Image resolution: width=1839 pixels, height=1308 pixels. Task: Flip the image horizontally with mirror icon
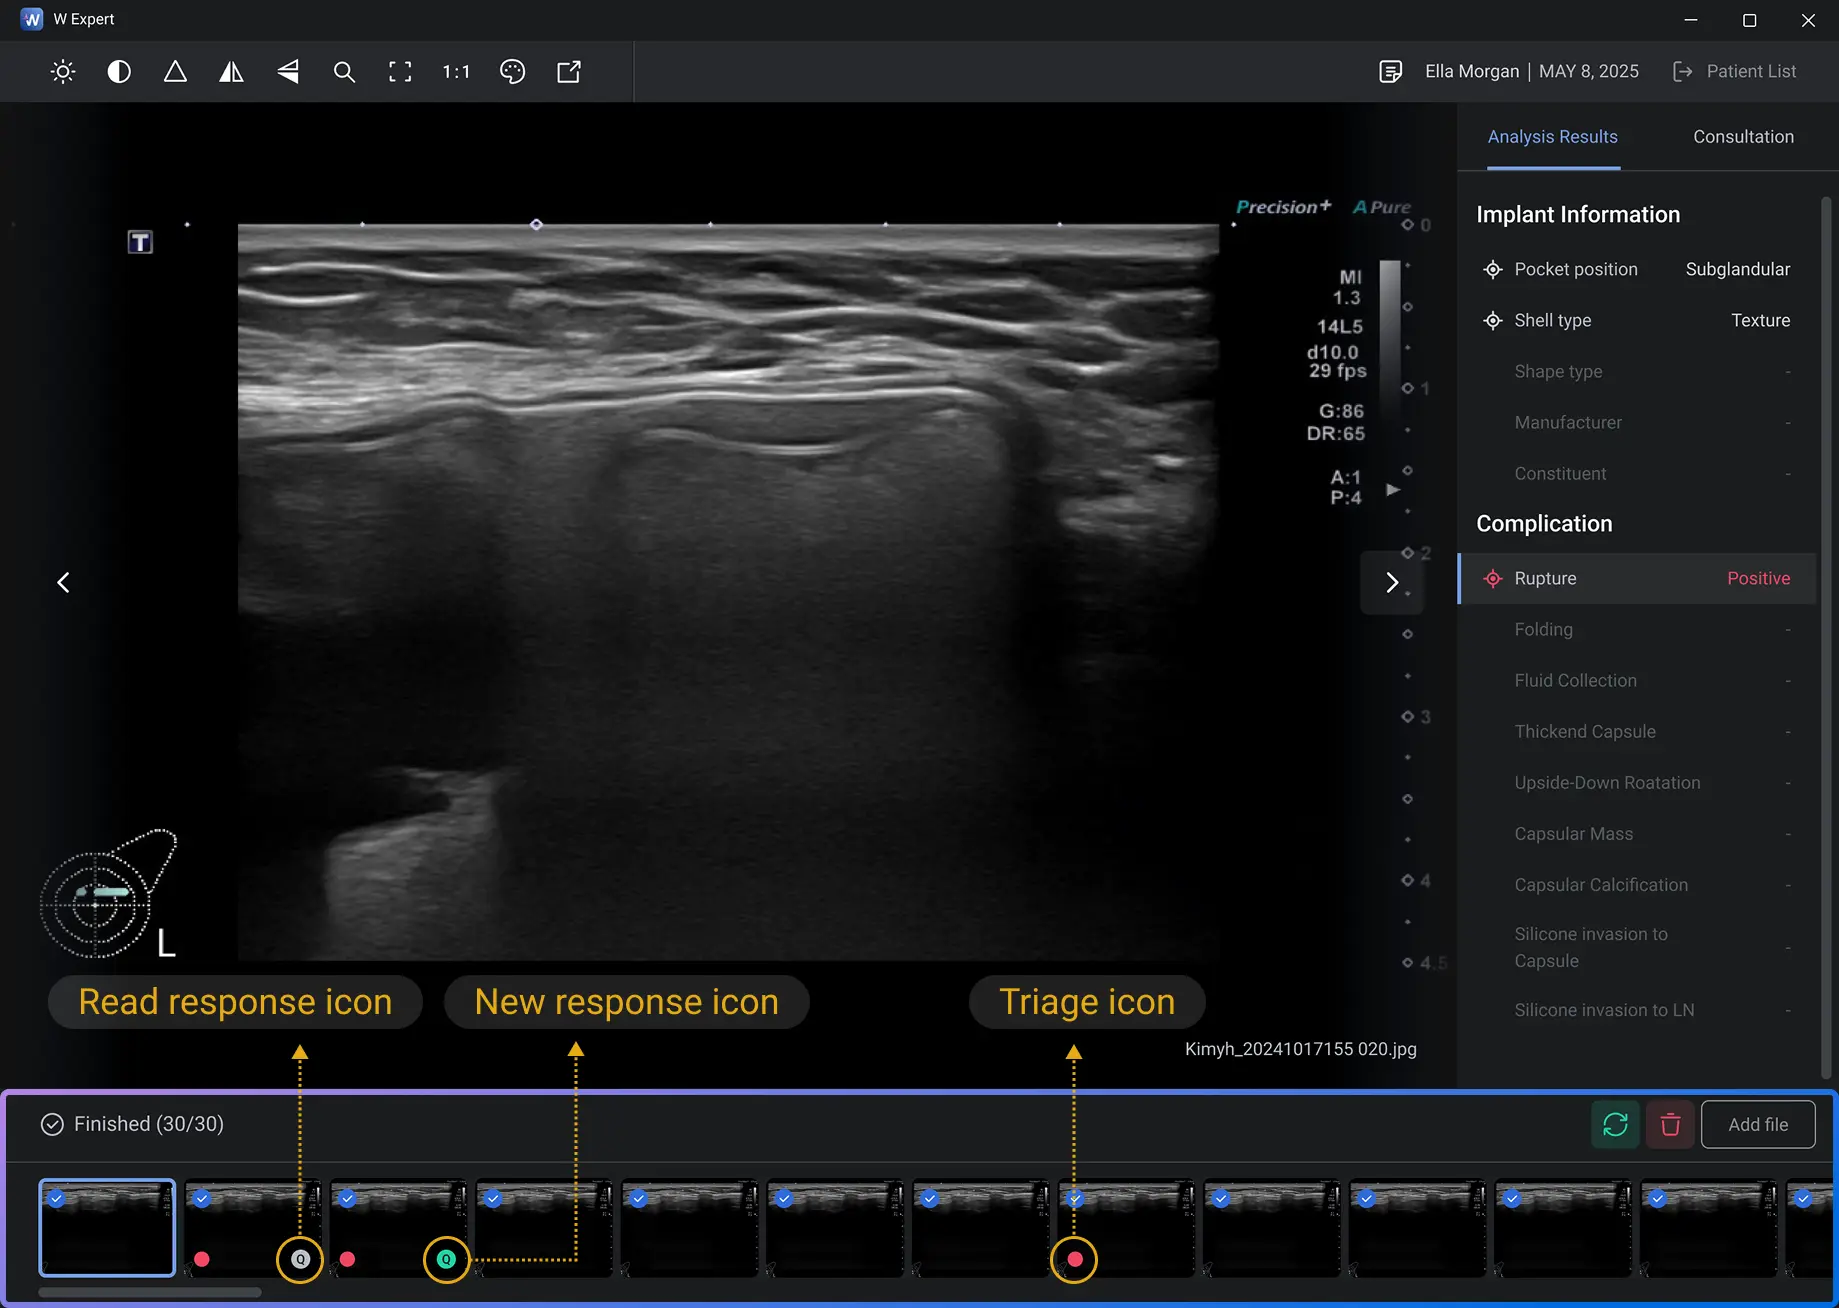point(231,71)
